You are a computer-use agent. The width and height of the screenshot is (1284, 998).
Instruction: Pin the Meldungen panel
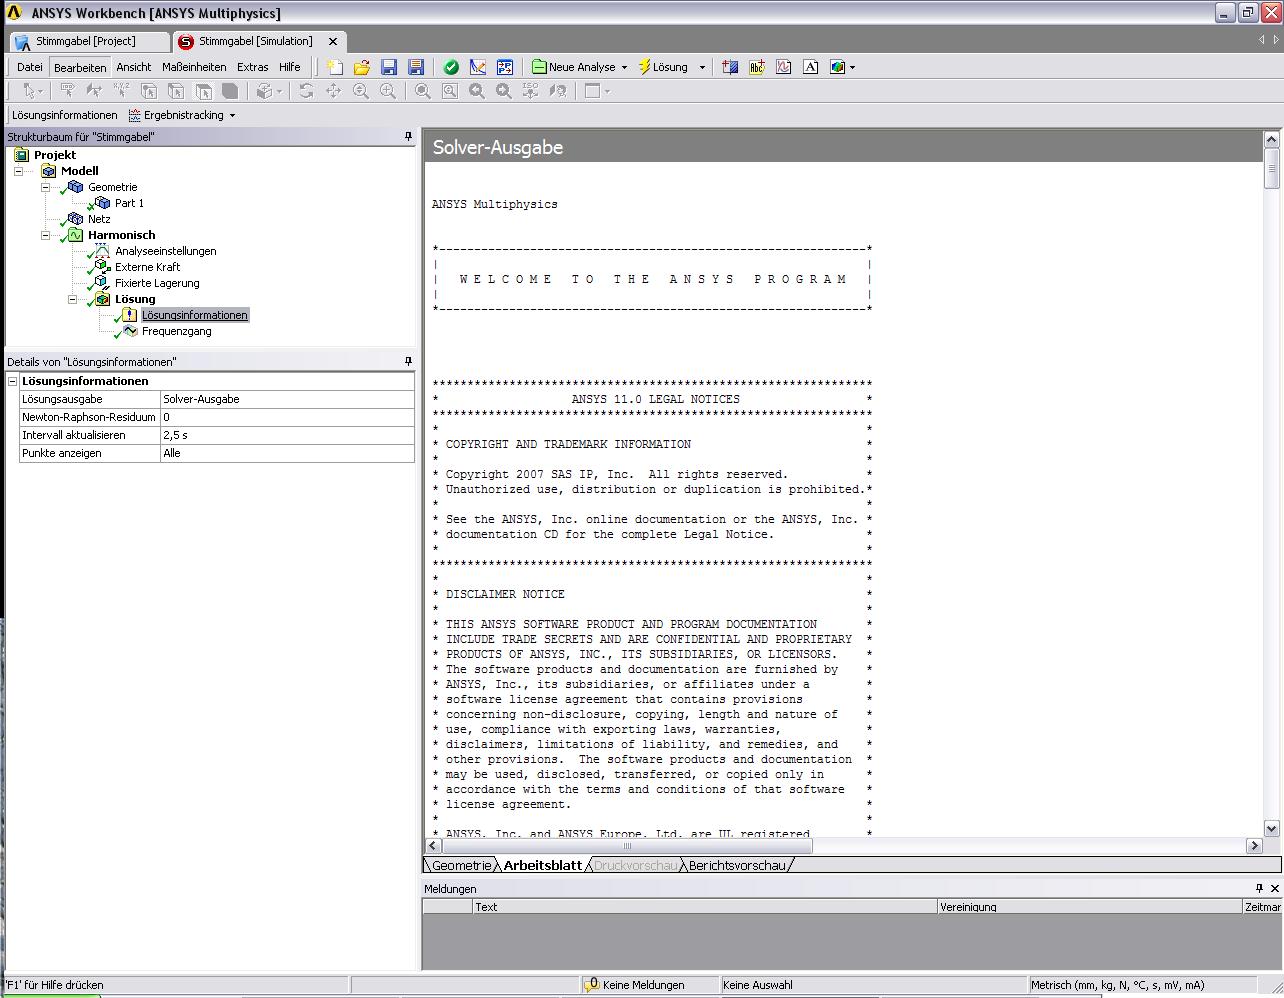[x=1259, y=888]
